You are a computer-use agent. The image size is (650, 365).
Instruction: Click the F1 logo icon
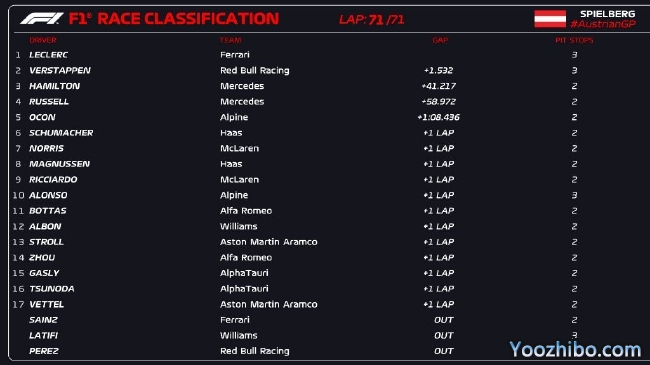click(x=41, y=19)
